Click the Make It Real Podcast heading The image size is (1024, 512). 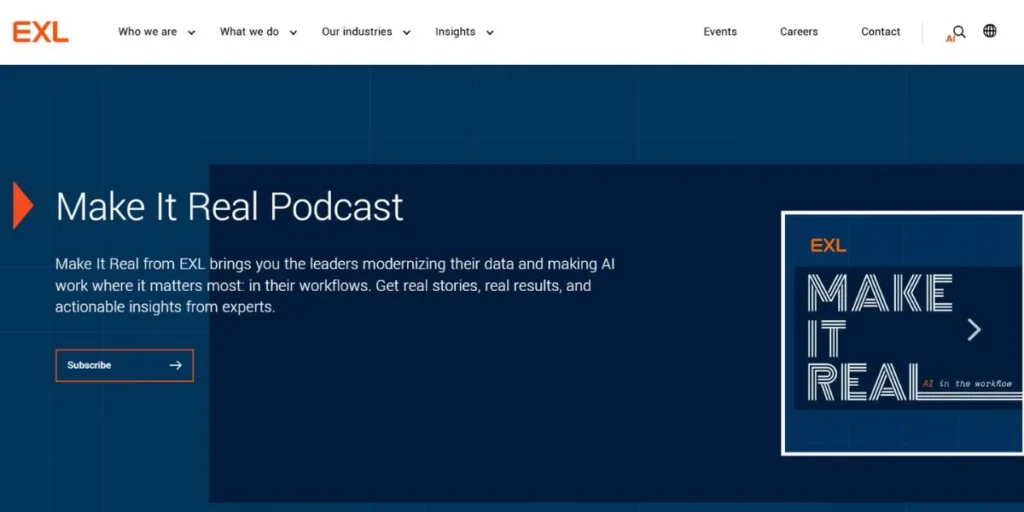230,207
